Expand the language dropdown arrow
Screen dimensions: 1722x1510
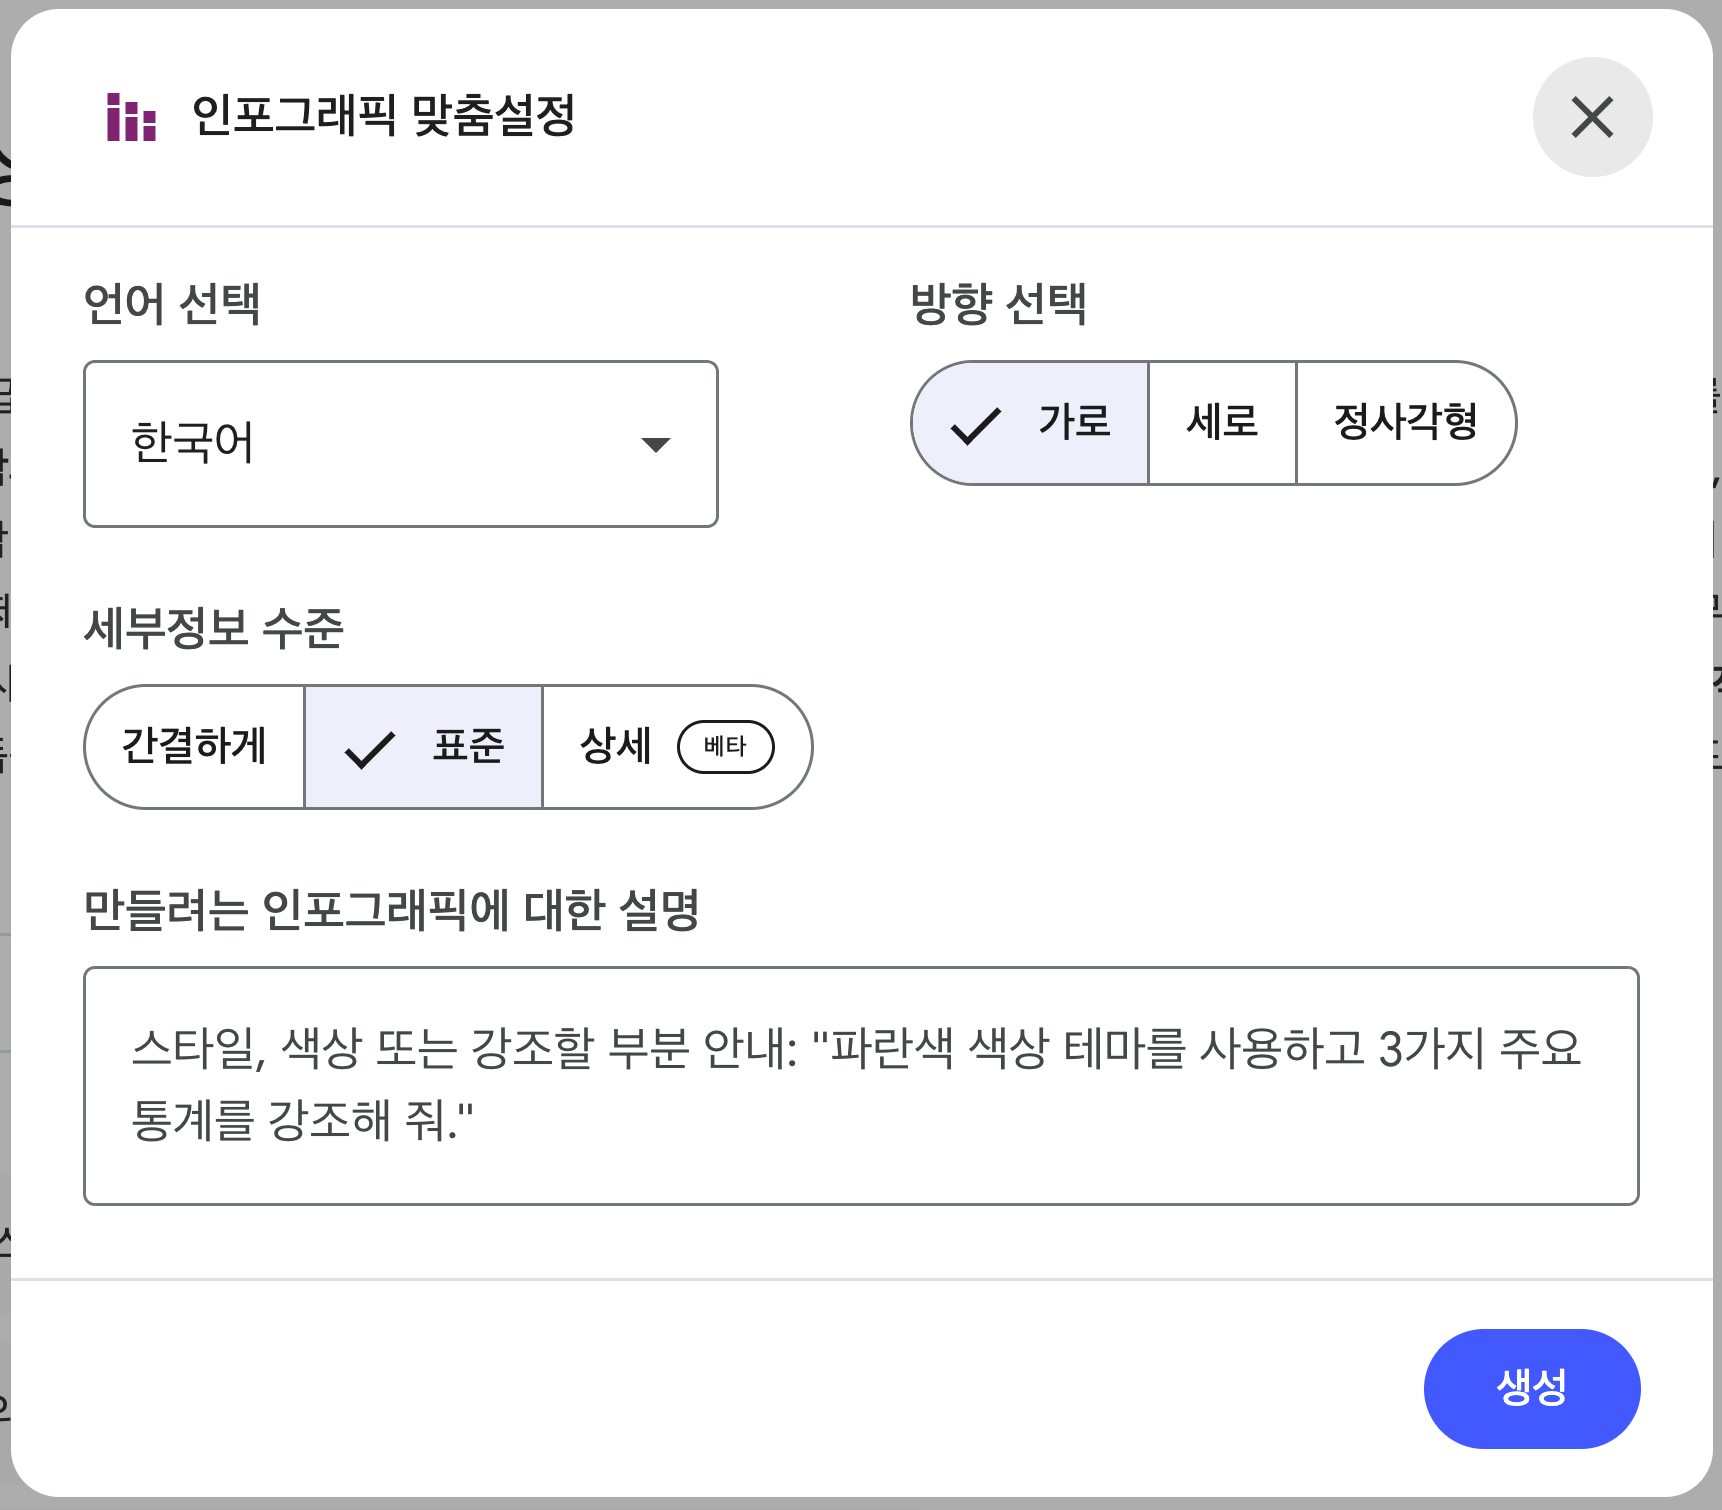pyautogui.click(x=656, y=444)
